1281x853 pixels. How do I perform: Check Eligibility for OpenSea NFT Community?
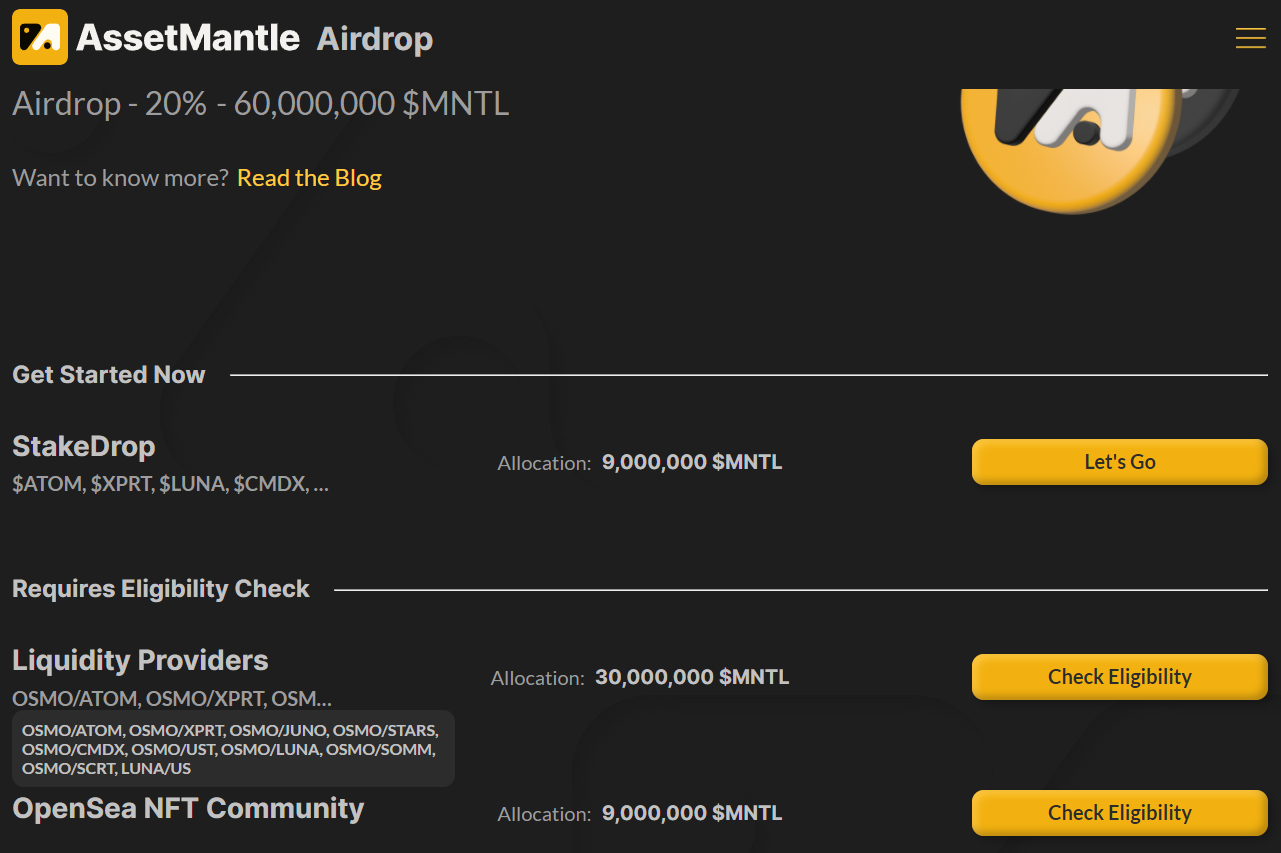pyautogui.click(x=1119, y=813)
